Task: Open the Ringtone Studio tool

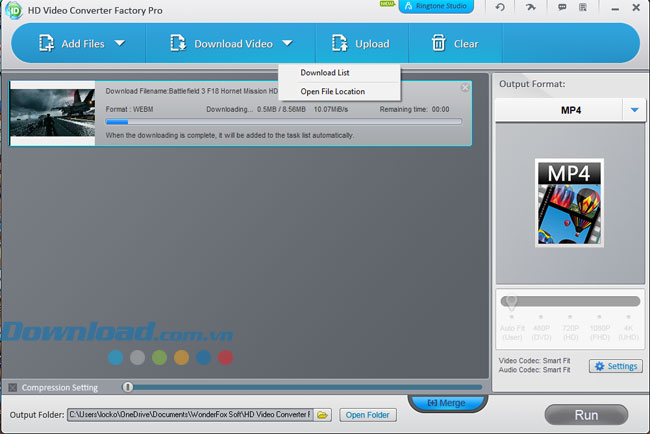Action: tap(436, 6)
